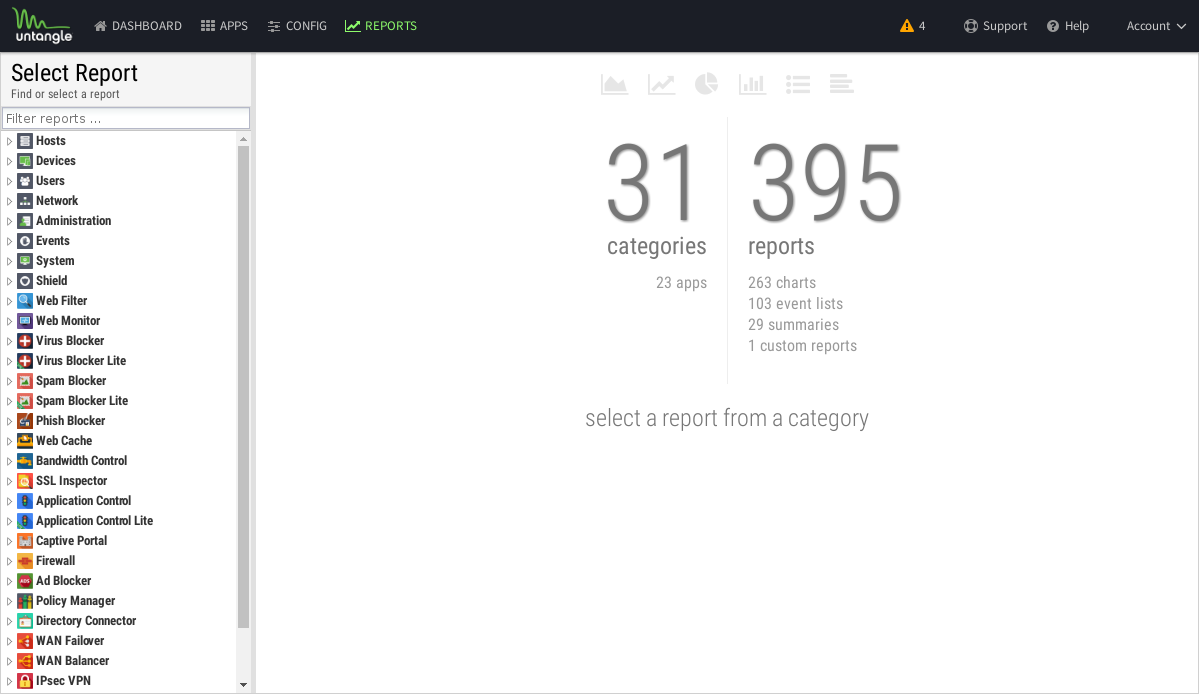Click the alert warning triangle icon
Screen dimensions: 1199x694
[907, 26]
